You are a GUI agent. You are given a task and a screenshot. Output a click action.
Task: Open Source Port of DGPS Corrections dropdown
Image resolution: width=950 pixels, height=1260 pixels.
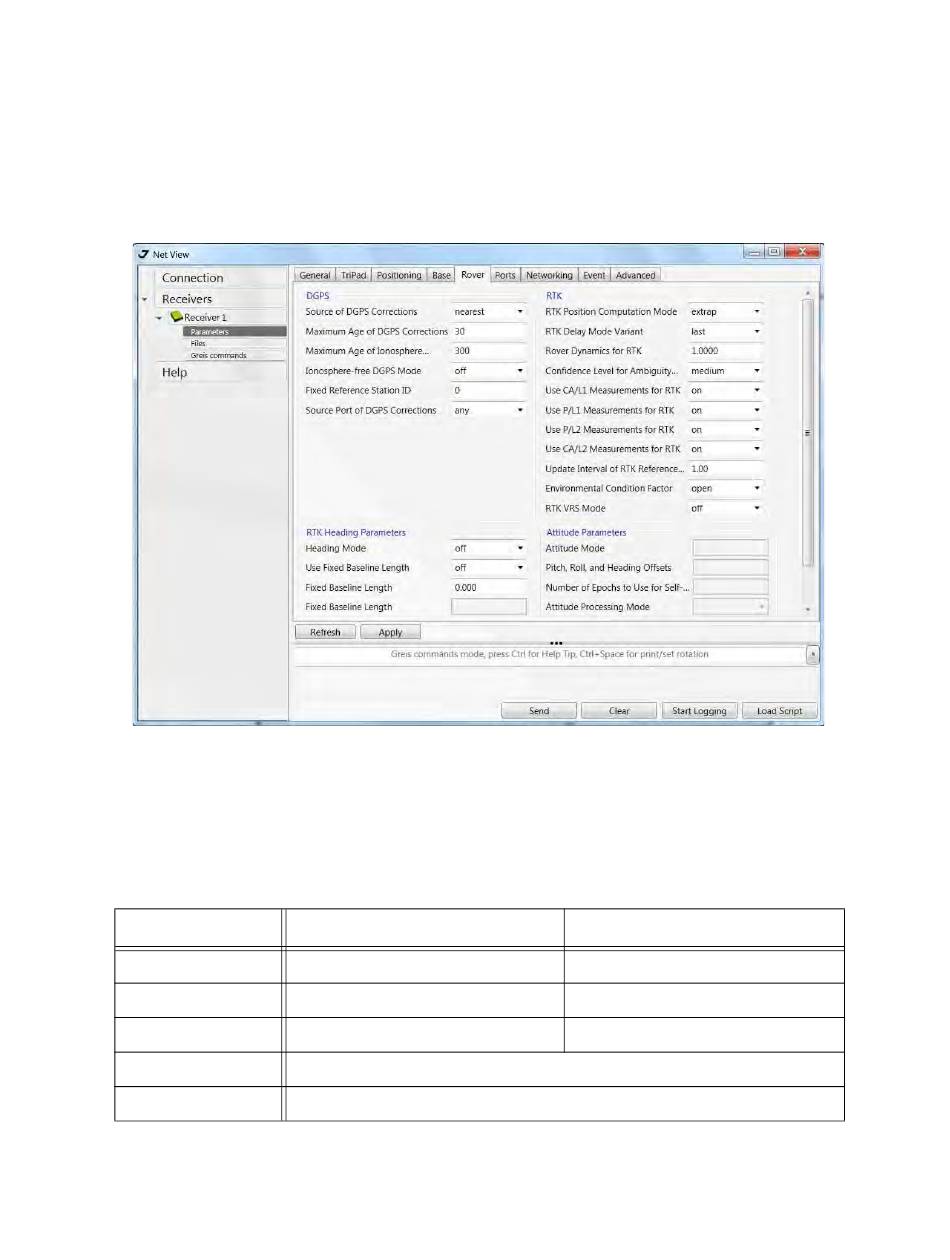coord(520,410)
